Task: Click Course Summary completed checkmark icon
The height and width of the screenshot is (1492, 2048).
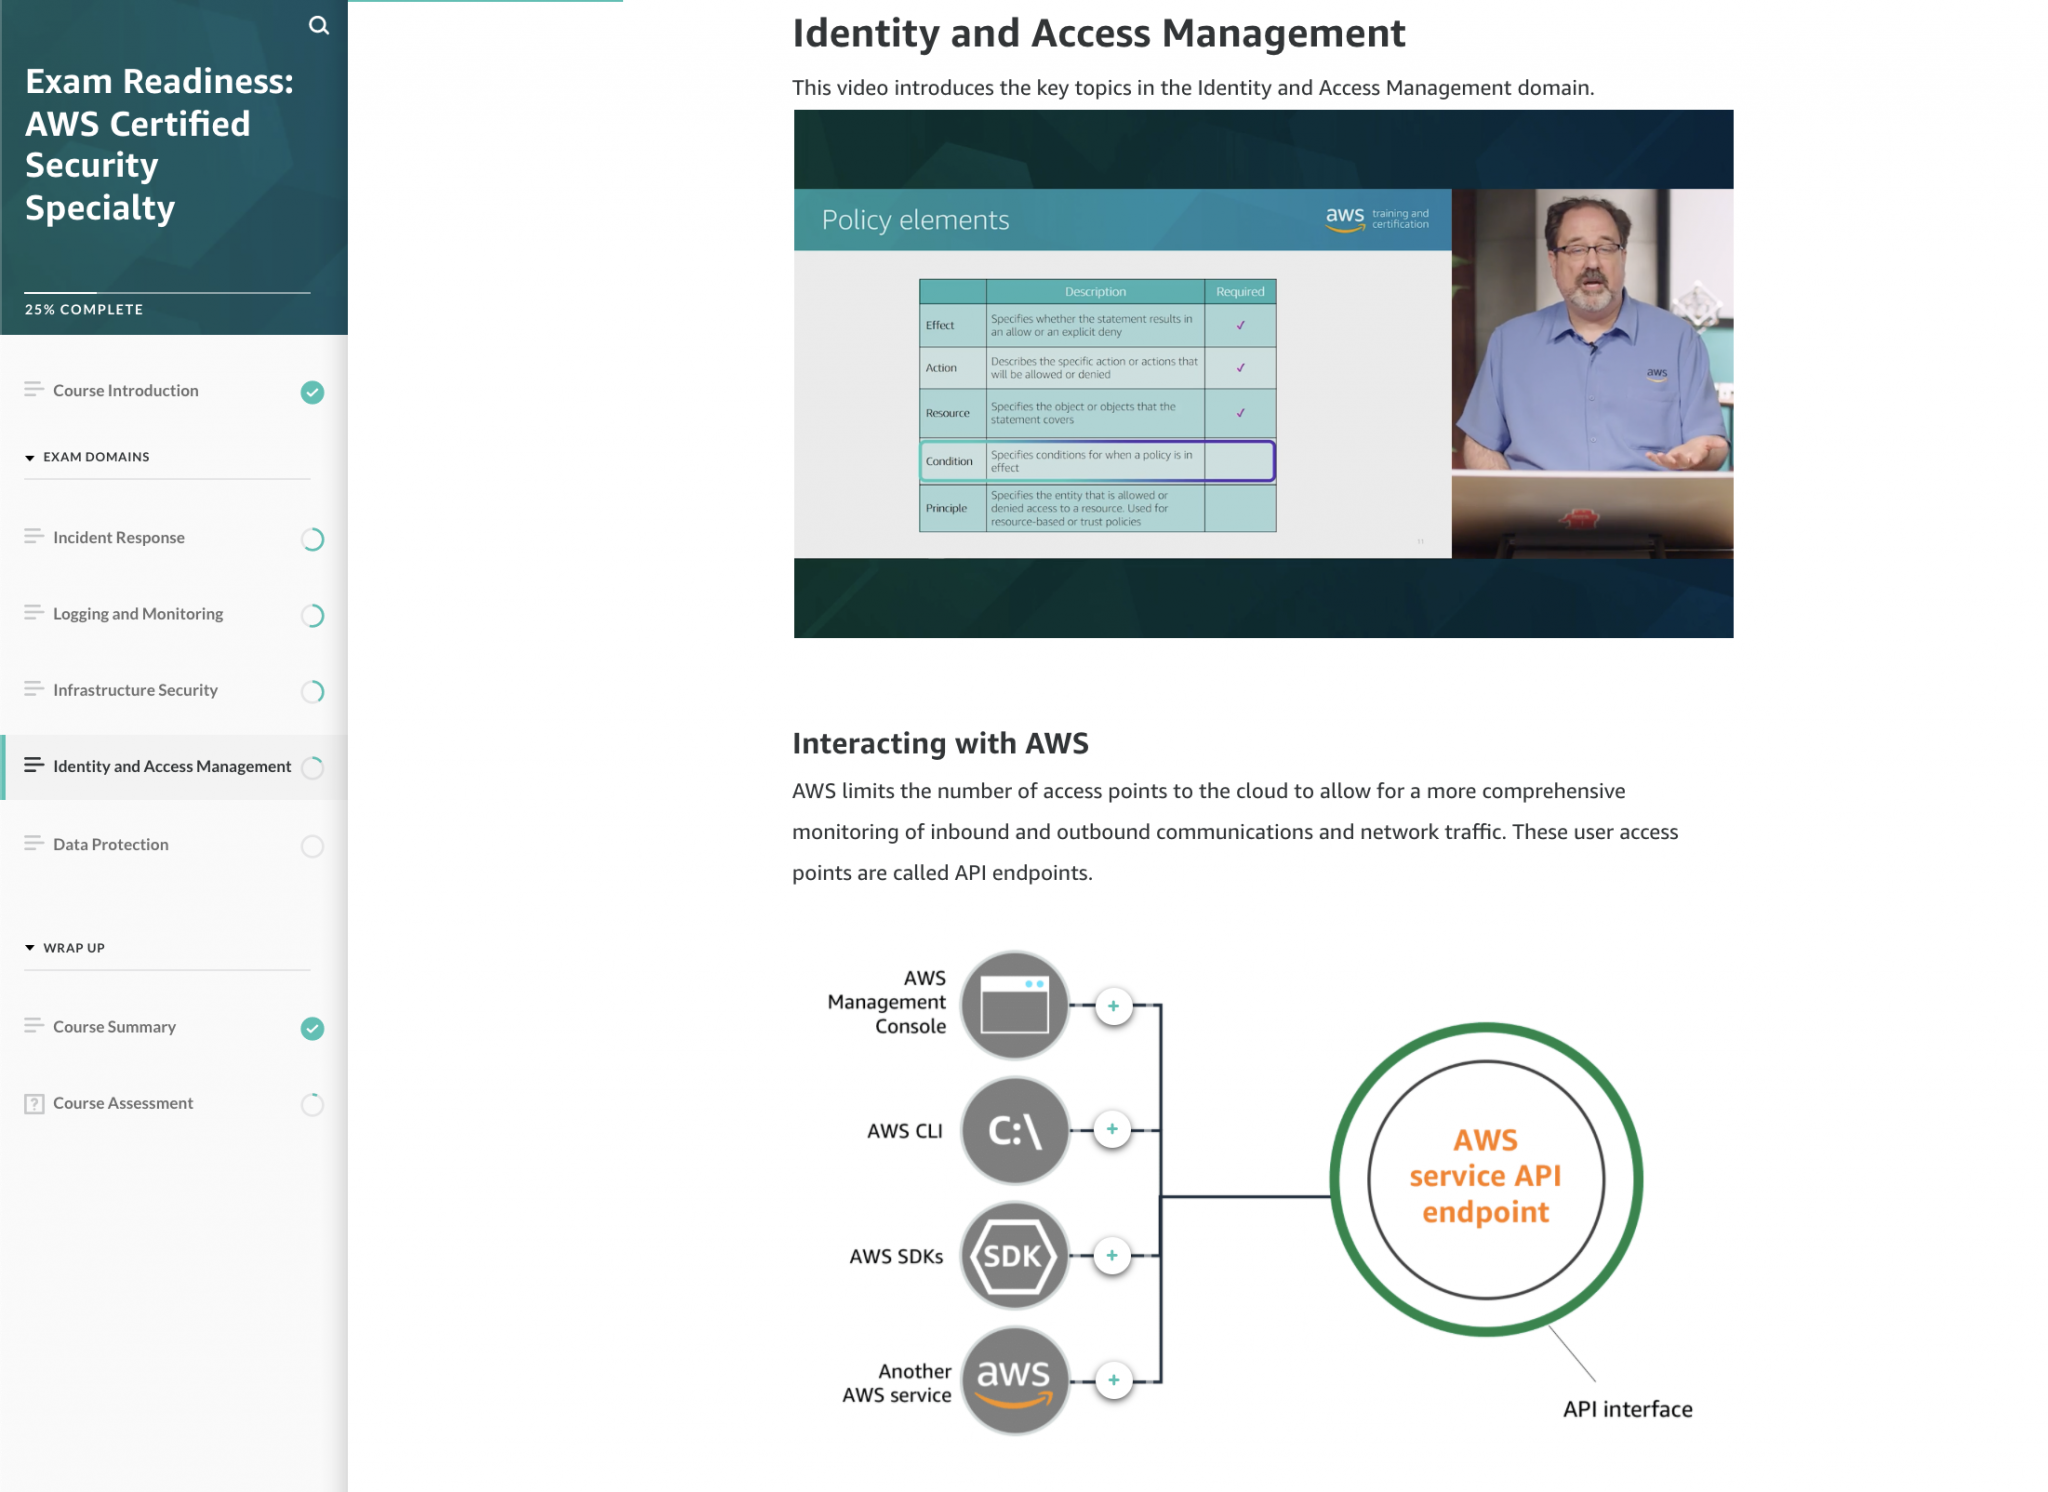Action: (312, 1028)
